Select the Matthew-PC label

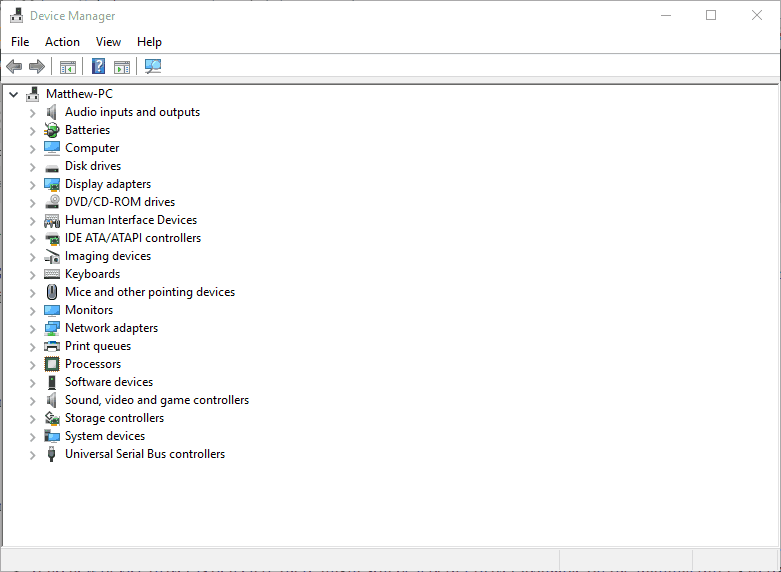[x=79, y=94]
